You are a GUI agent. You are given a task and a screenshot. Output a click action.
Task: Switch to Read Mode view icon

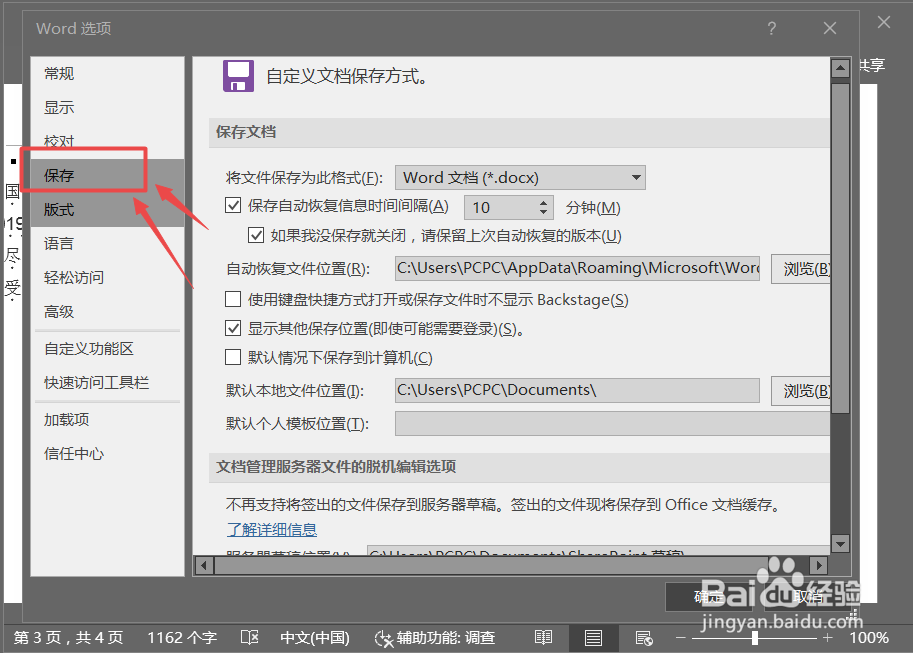[543, 638]
